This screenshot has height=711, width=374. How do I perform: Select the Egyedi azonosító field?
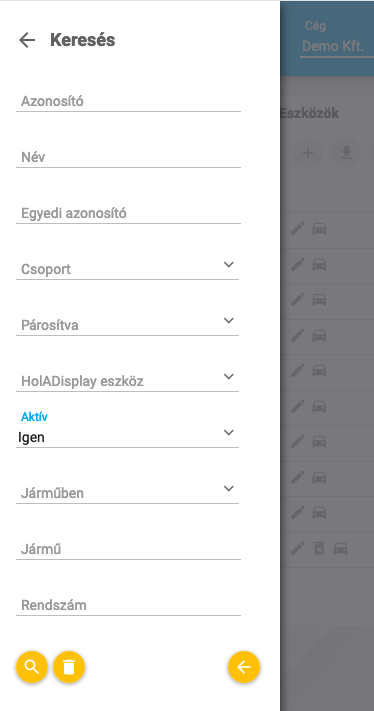tap(128, 213)
